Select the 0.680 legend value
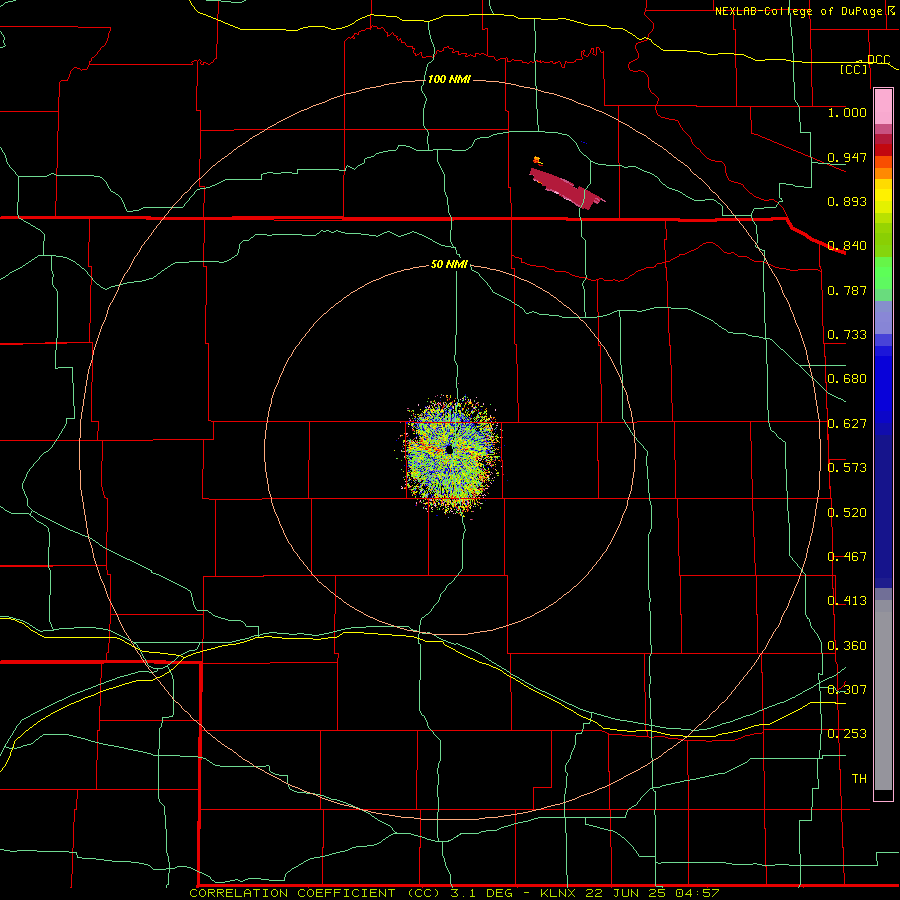The width and height of the screenshot is (900, 900). 847,379
